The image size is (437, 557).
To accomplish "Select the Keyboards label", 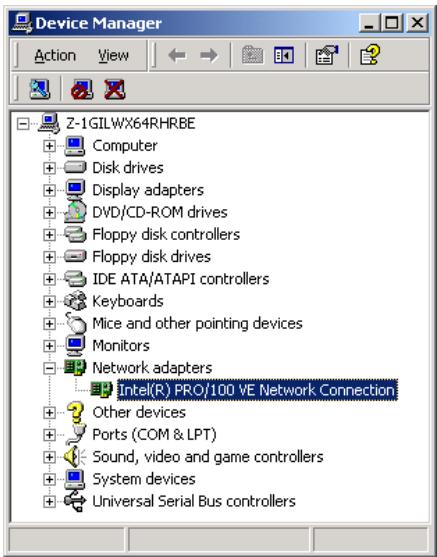I will [x=128, y=301].
